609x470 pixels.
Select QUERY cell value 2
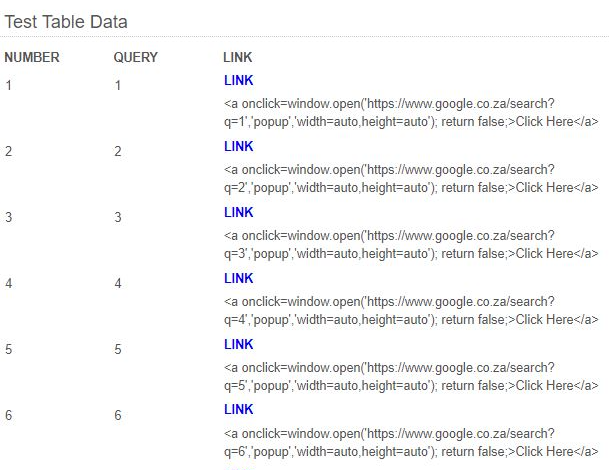[x=118, y=151]
